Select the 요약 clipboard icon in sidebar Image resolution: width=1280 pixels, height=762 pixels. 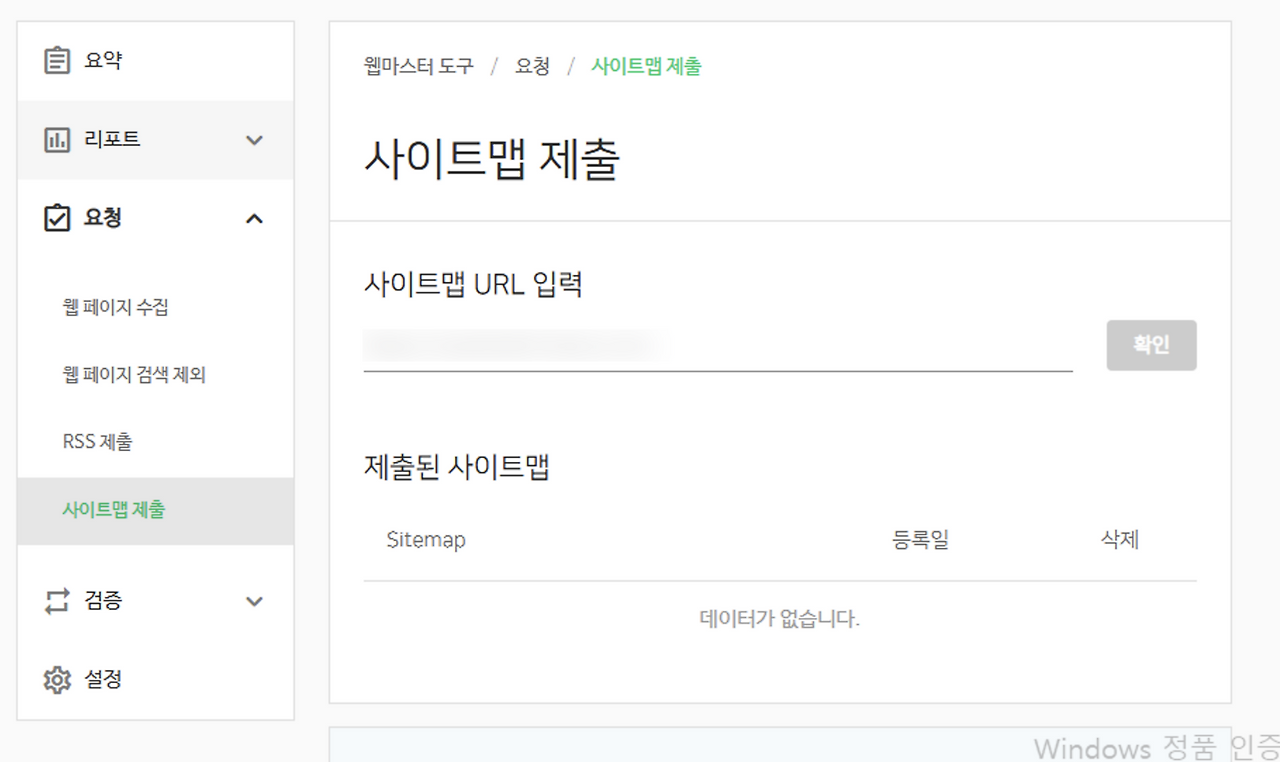pos(58,58)
